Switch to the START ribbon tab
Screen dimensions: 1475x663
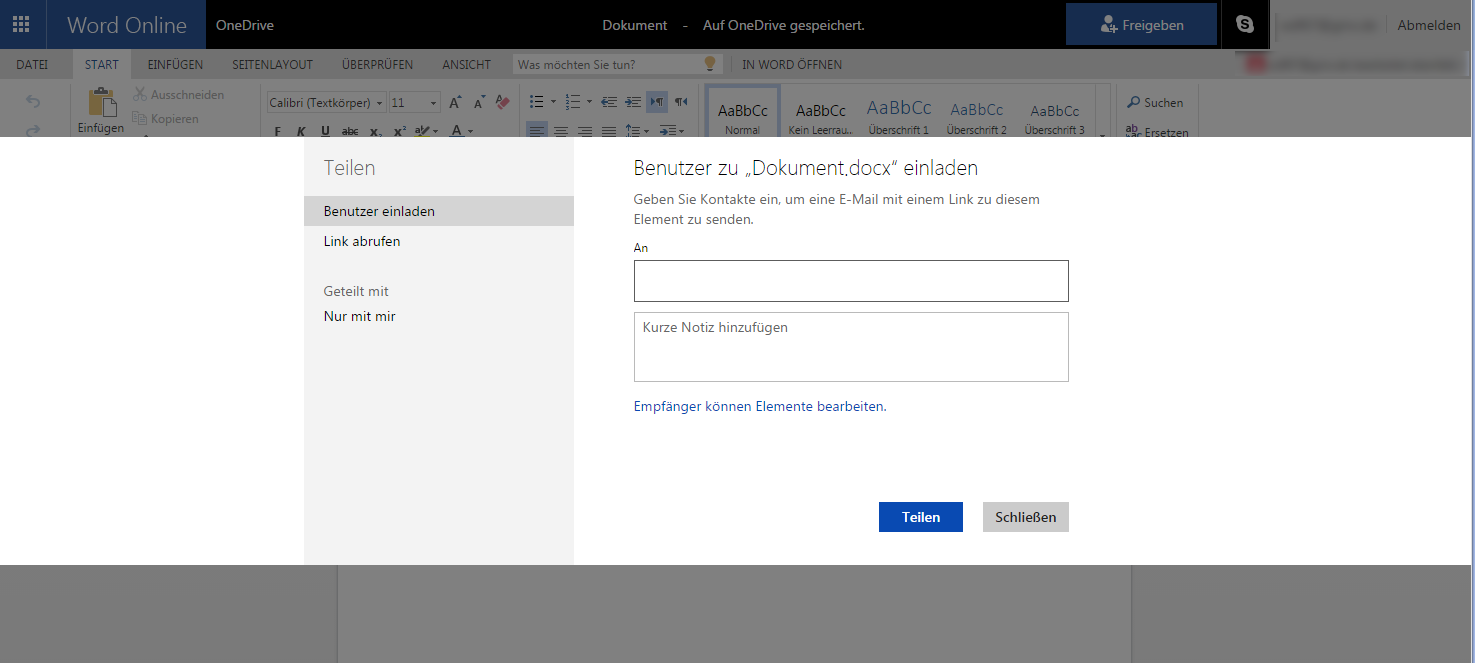[x=102, y=65]
